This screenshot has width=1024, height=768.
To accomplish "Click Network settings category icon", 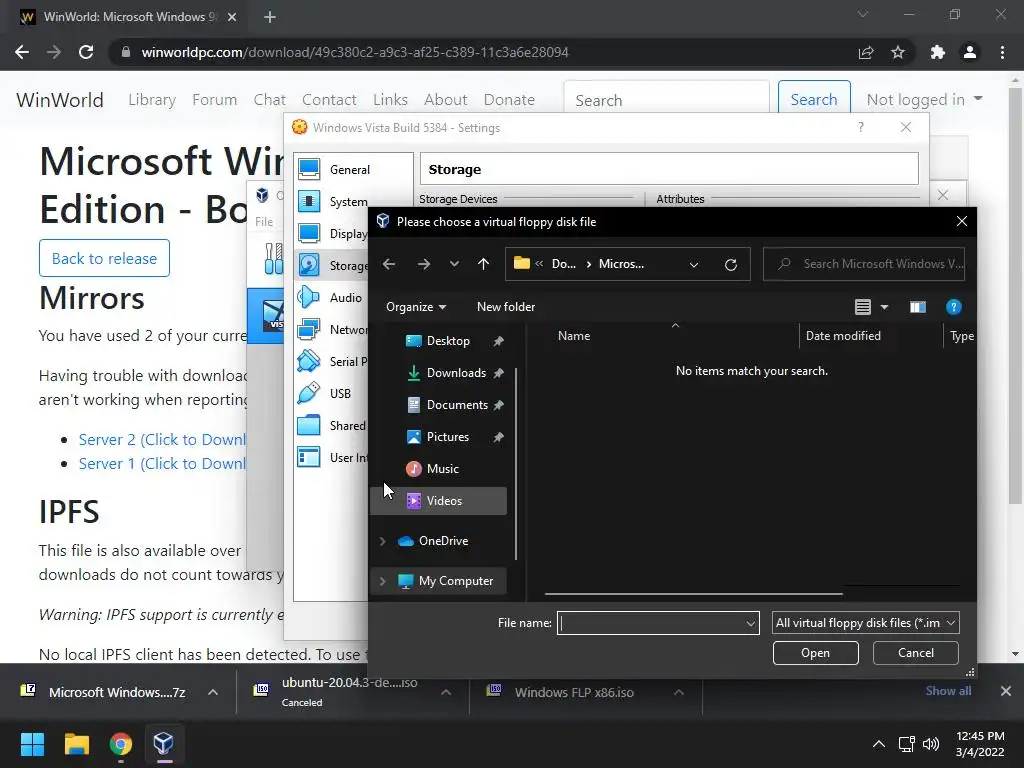I will click(309, 330).
